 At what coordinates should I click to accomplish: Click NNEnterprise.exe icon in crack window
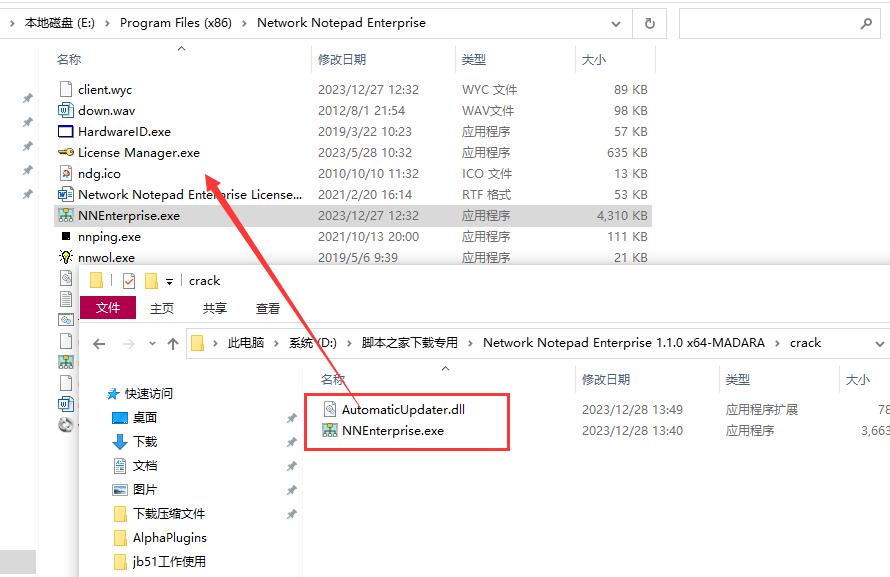pyautogui.click(x=330, y=430)
